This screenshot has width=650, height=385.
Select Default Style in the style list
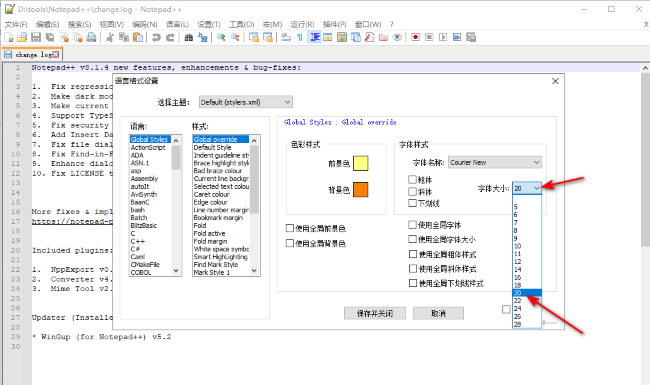[x=212, y=148]
